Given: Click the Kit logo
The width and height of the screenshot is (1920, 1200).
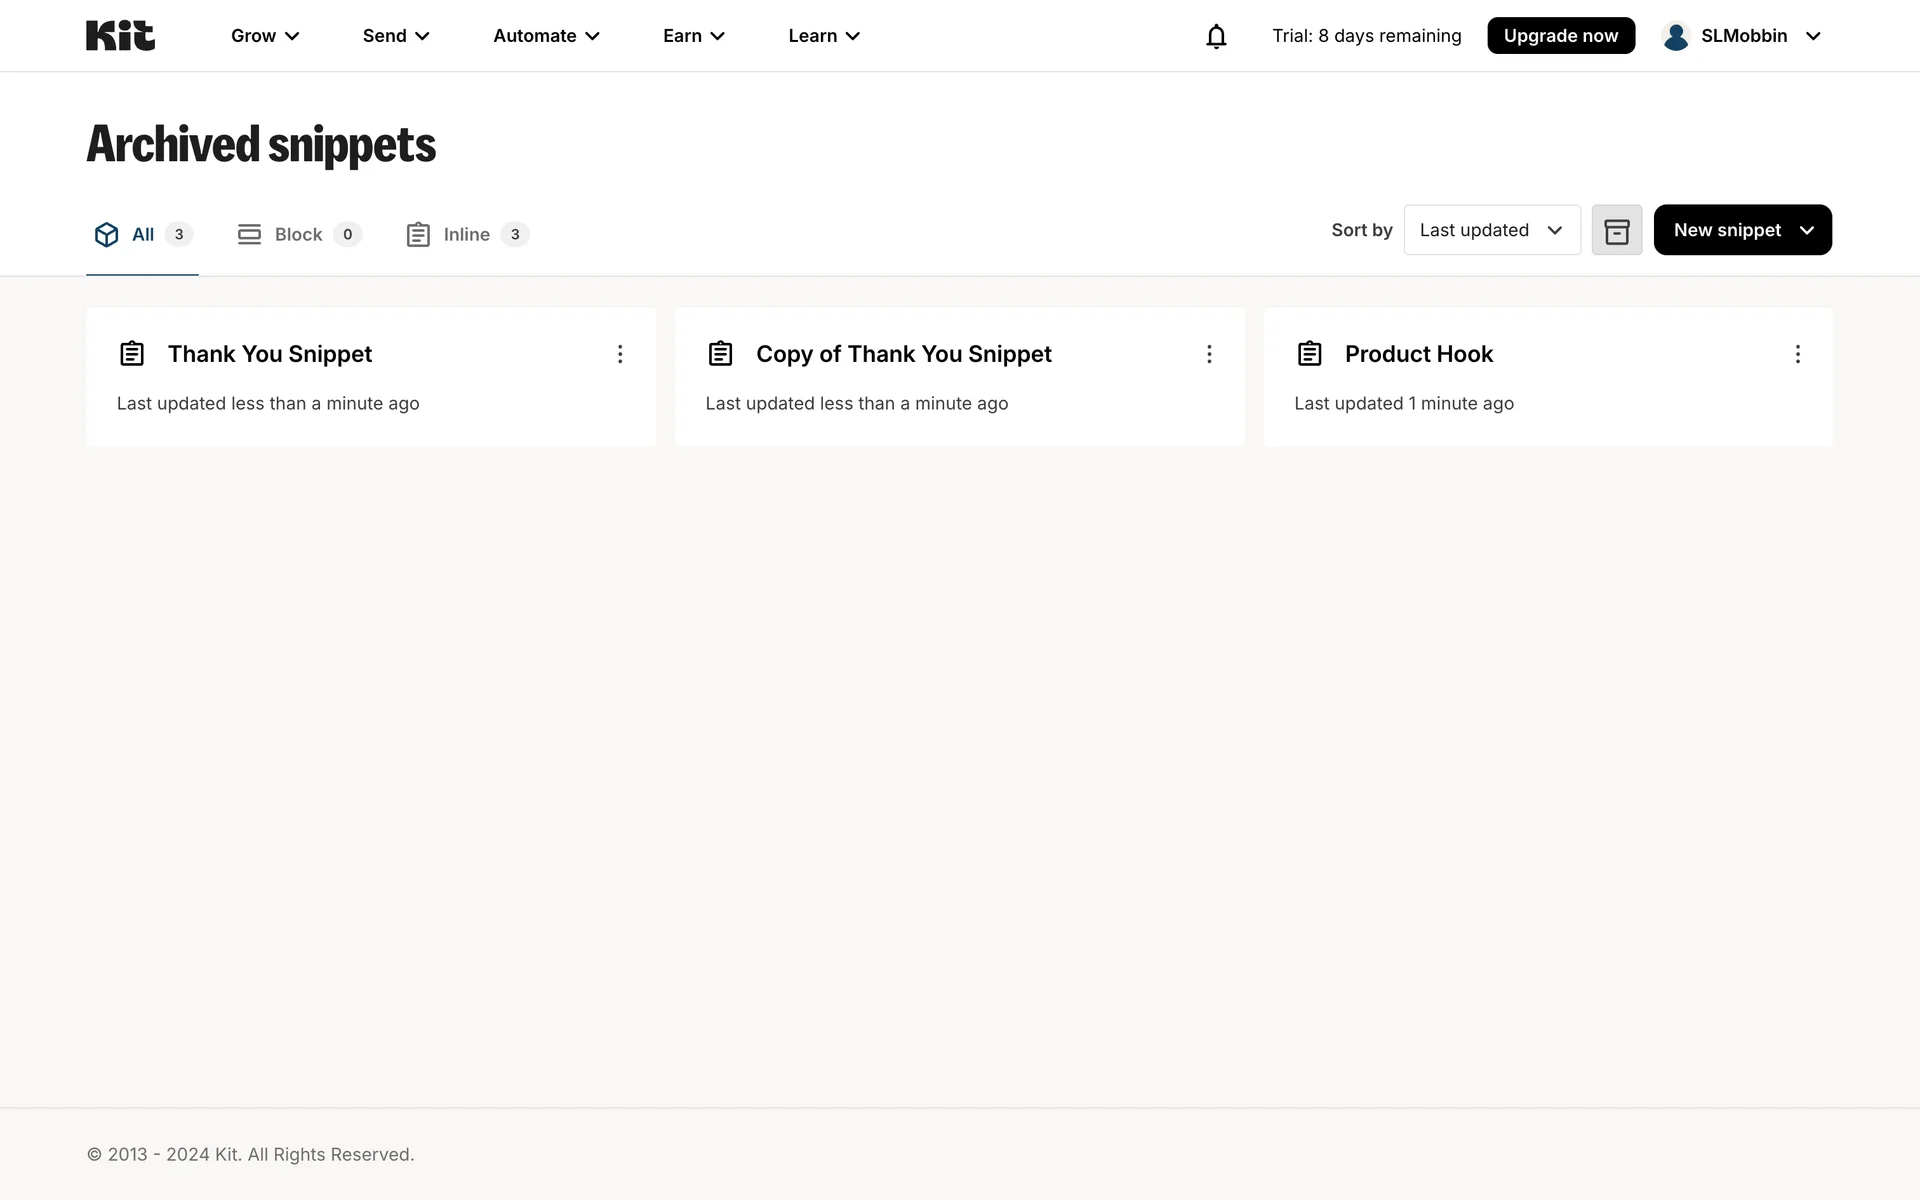Looking at the screenshot, I should [120, 36].
